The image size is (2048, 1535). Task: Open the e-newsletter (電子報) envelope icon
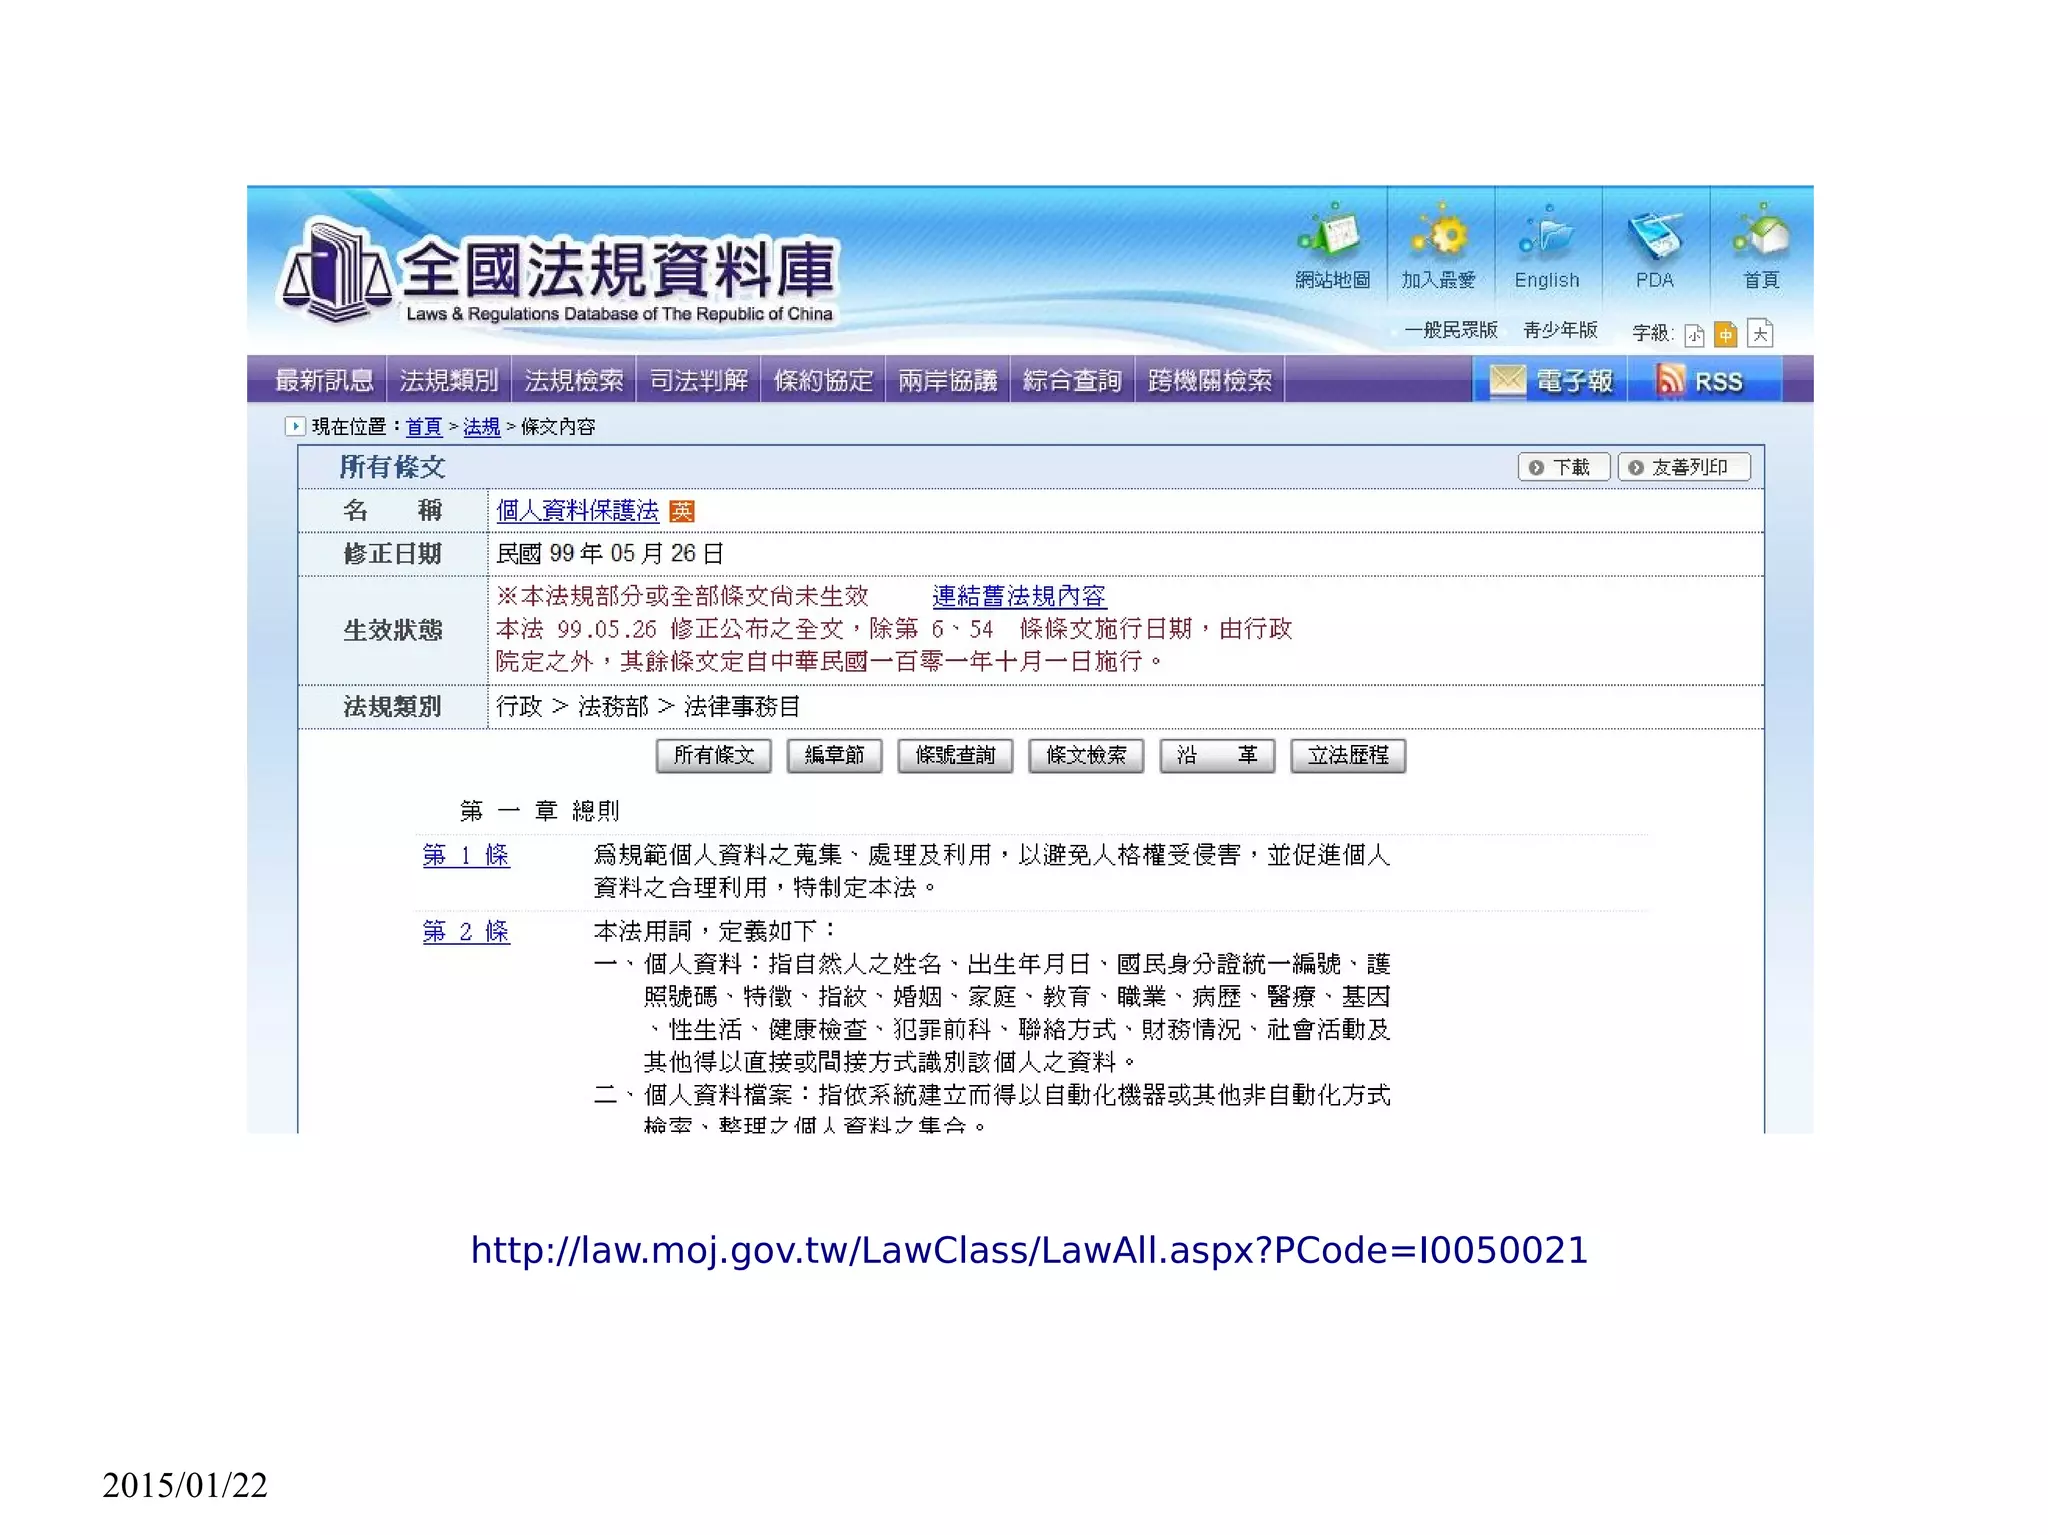(1507, 381)
